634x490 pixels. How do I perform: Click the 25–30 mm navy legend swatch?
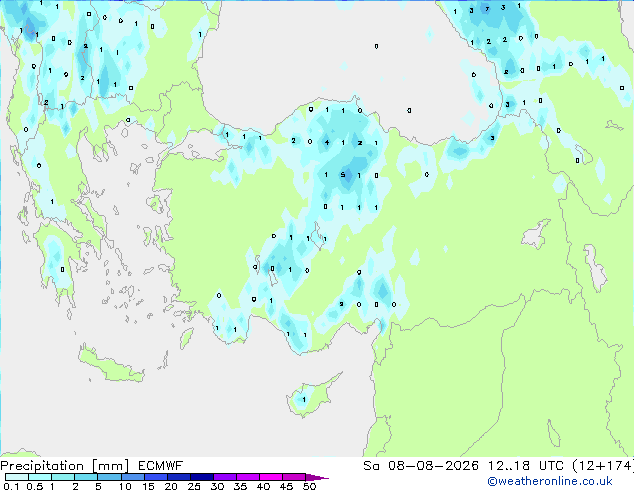(x=201, y=477)
